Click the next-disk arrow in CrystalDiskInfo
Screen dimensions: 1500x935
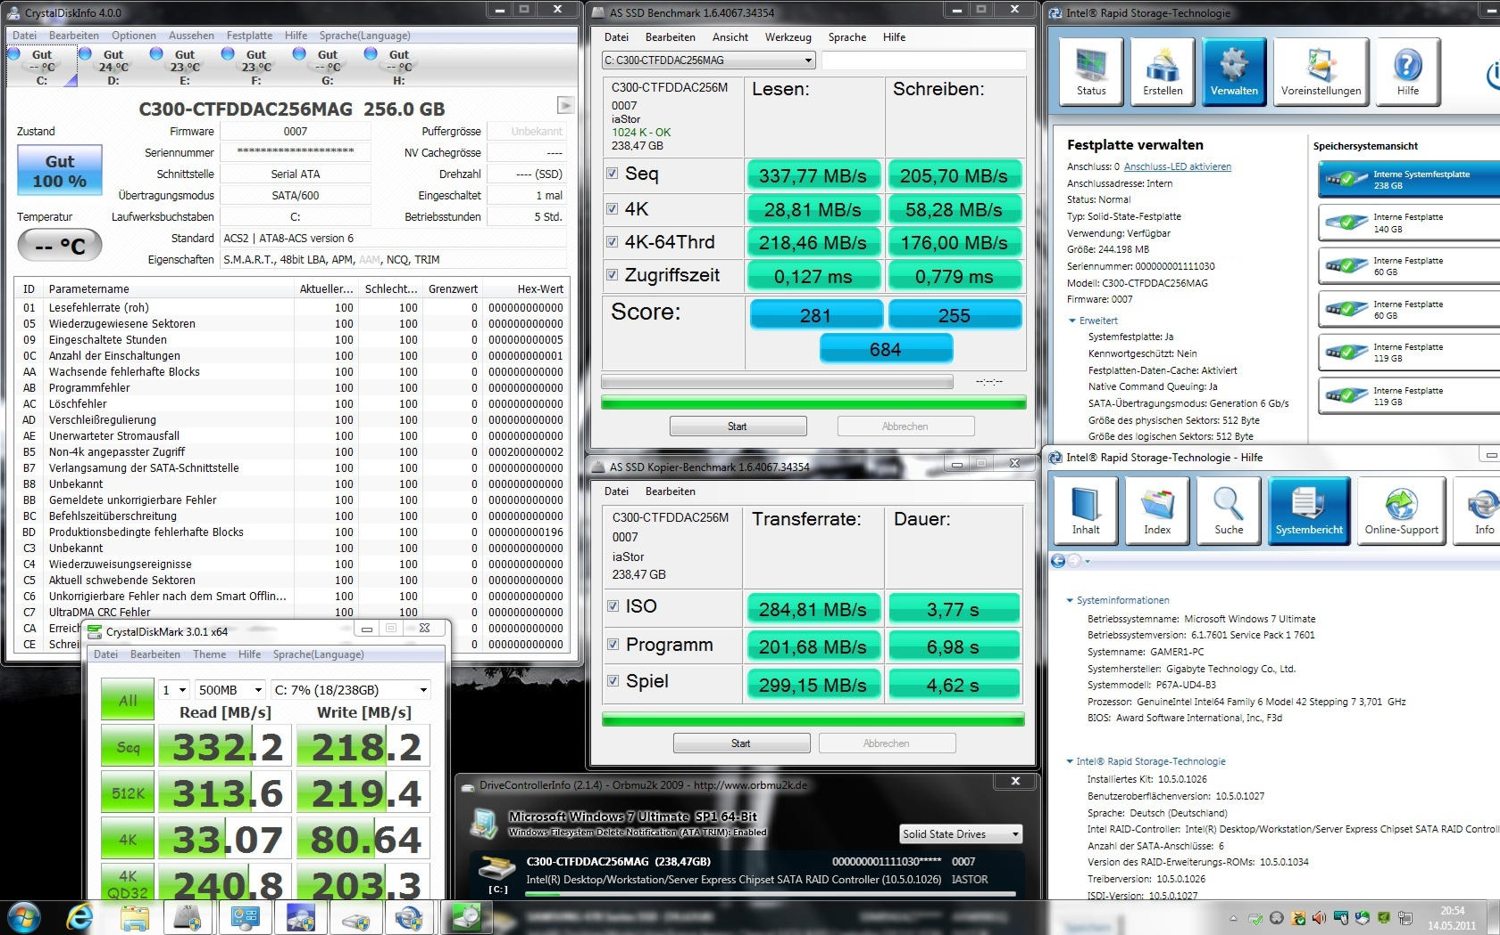[x=565, y=105]
